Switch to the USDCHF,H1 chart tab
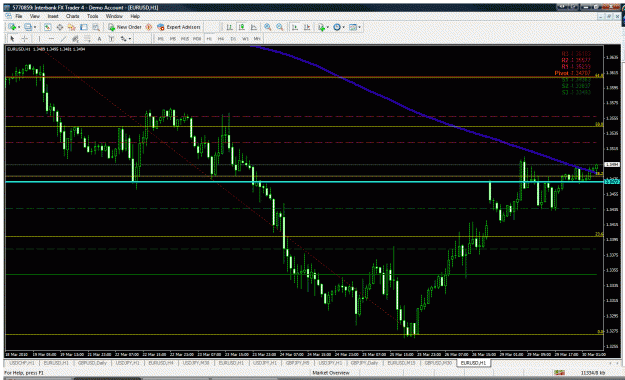 [22, 363]
